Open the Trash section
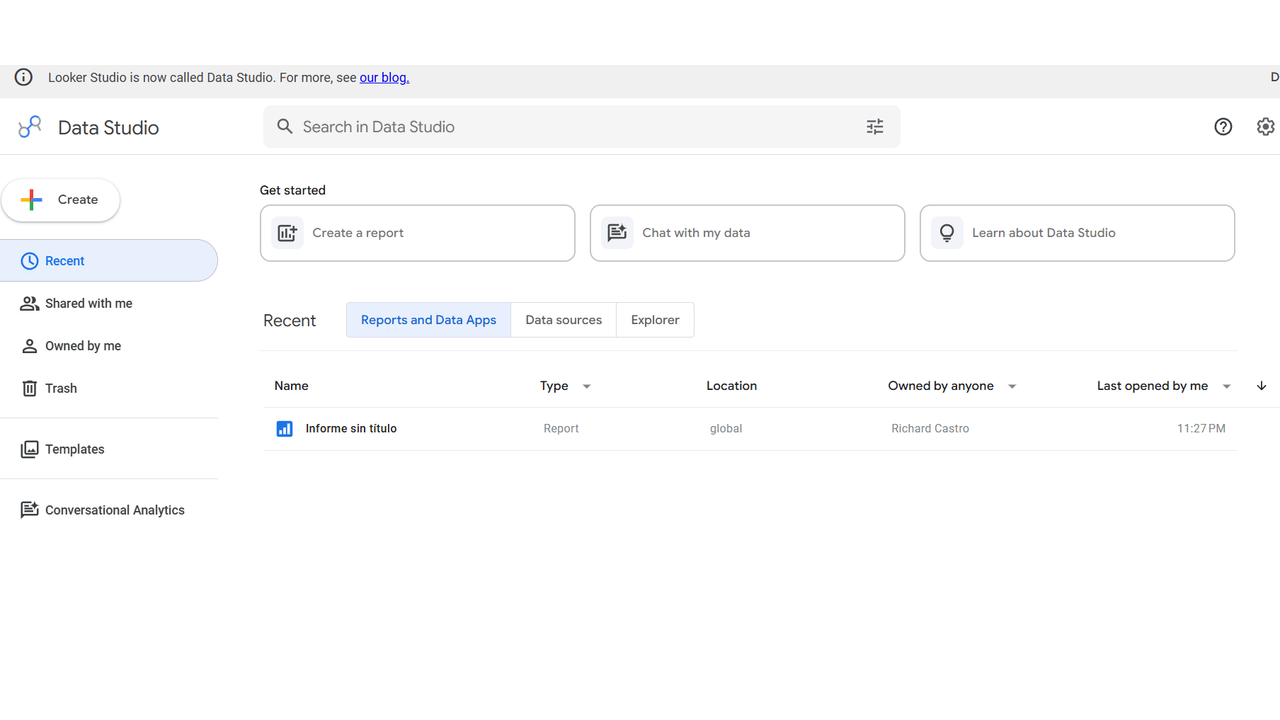1280x720 pixels. [x=109, y=388]
